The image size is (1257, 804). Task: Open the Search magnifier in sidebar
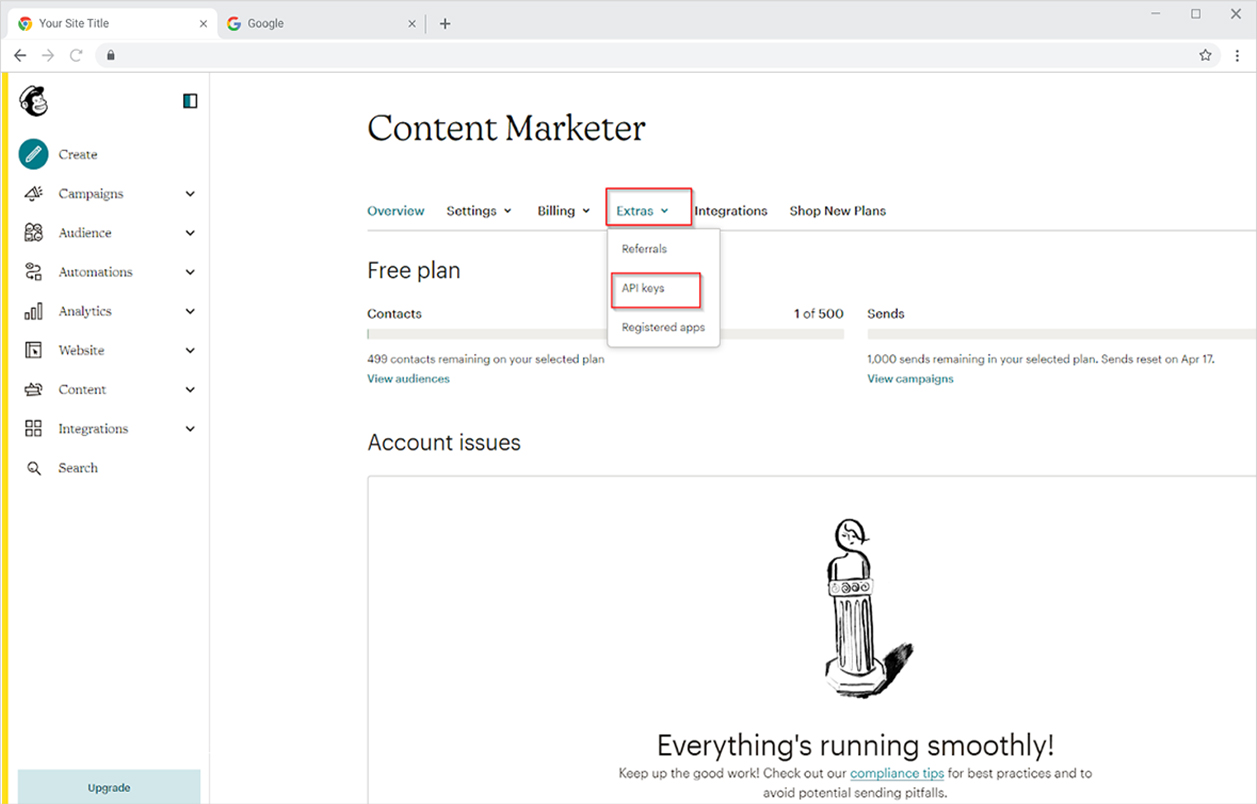tap(34, 468)
